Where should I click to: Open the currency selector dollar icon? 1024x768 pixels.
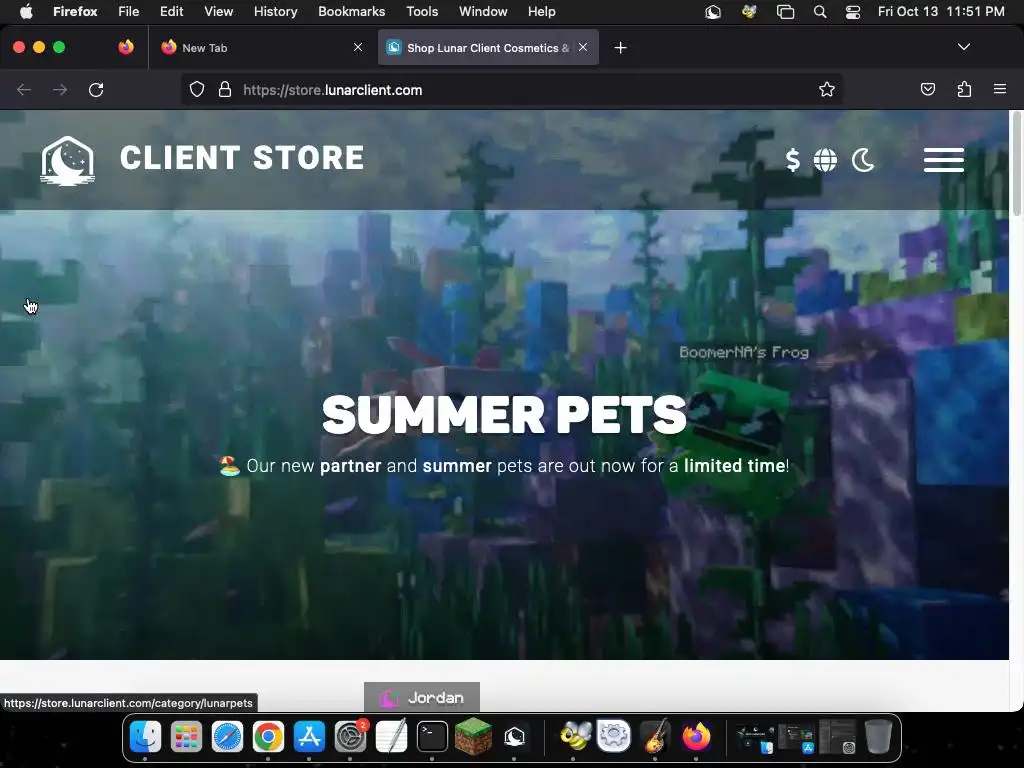(x=793, y=160)
